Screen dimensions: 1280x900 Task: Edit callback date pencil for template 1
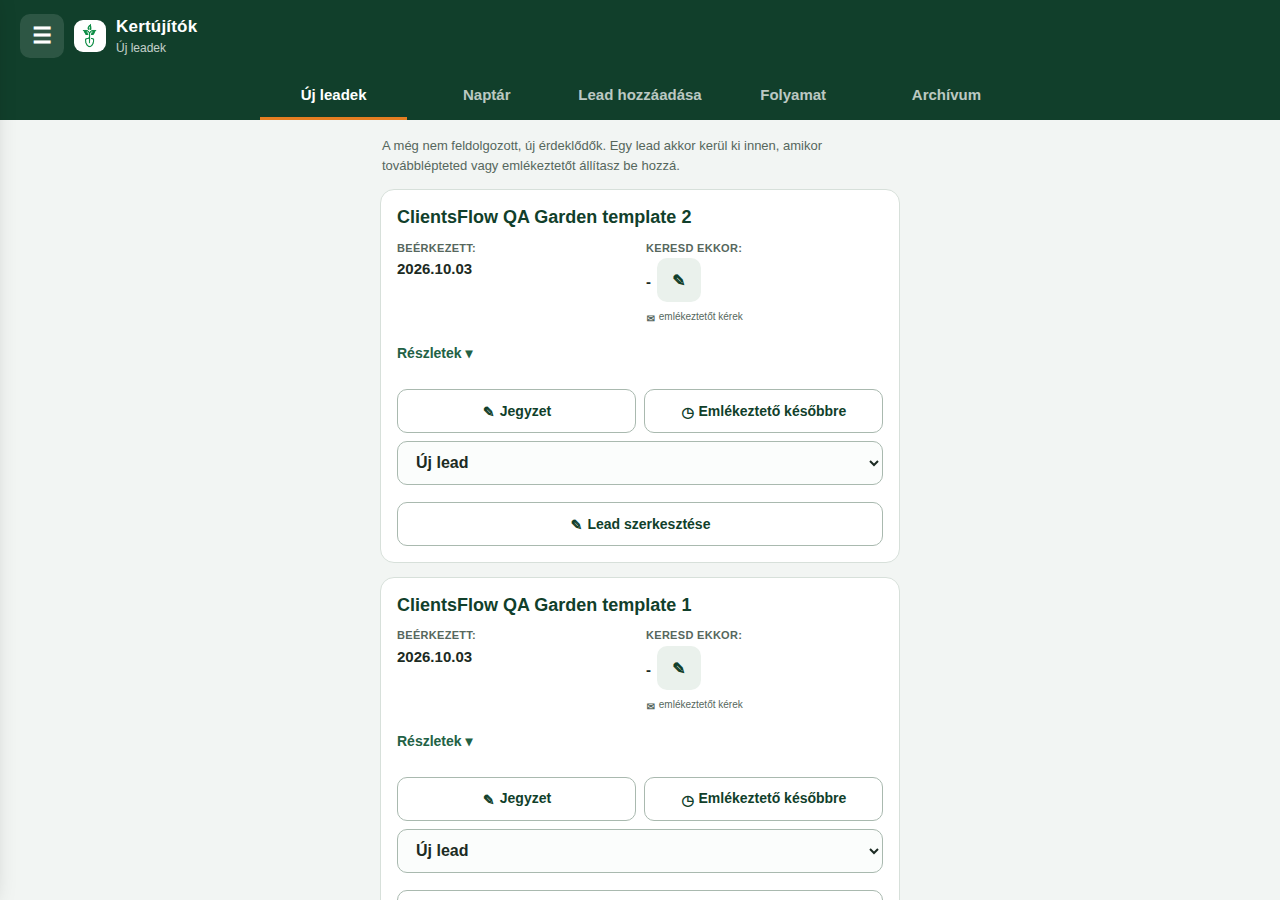click(679, 668)
